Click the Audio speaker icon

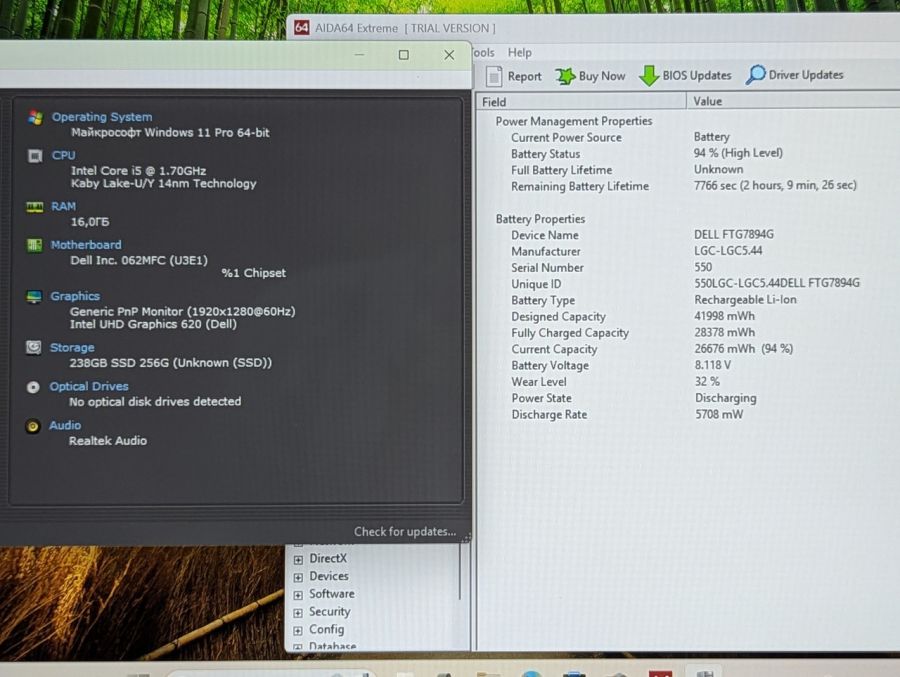click(x=33, y=426)
